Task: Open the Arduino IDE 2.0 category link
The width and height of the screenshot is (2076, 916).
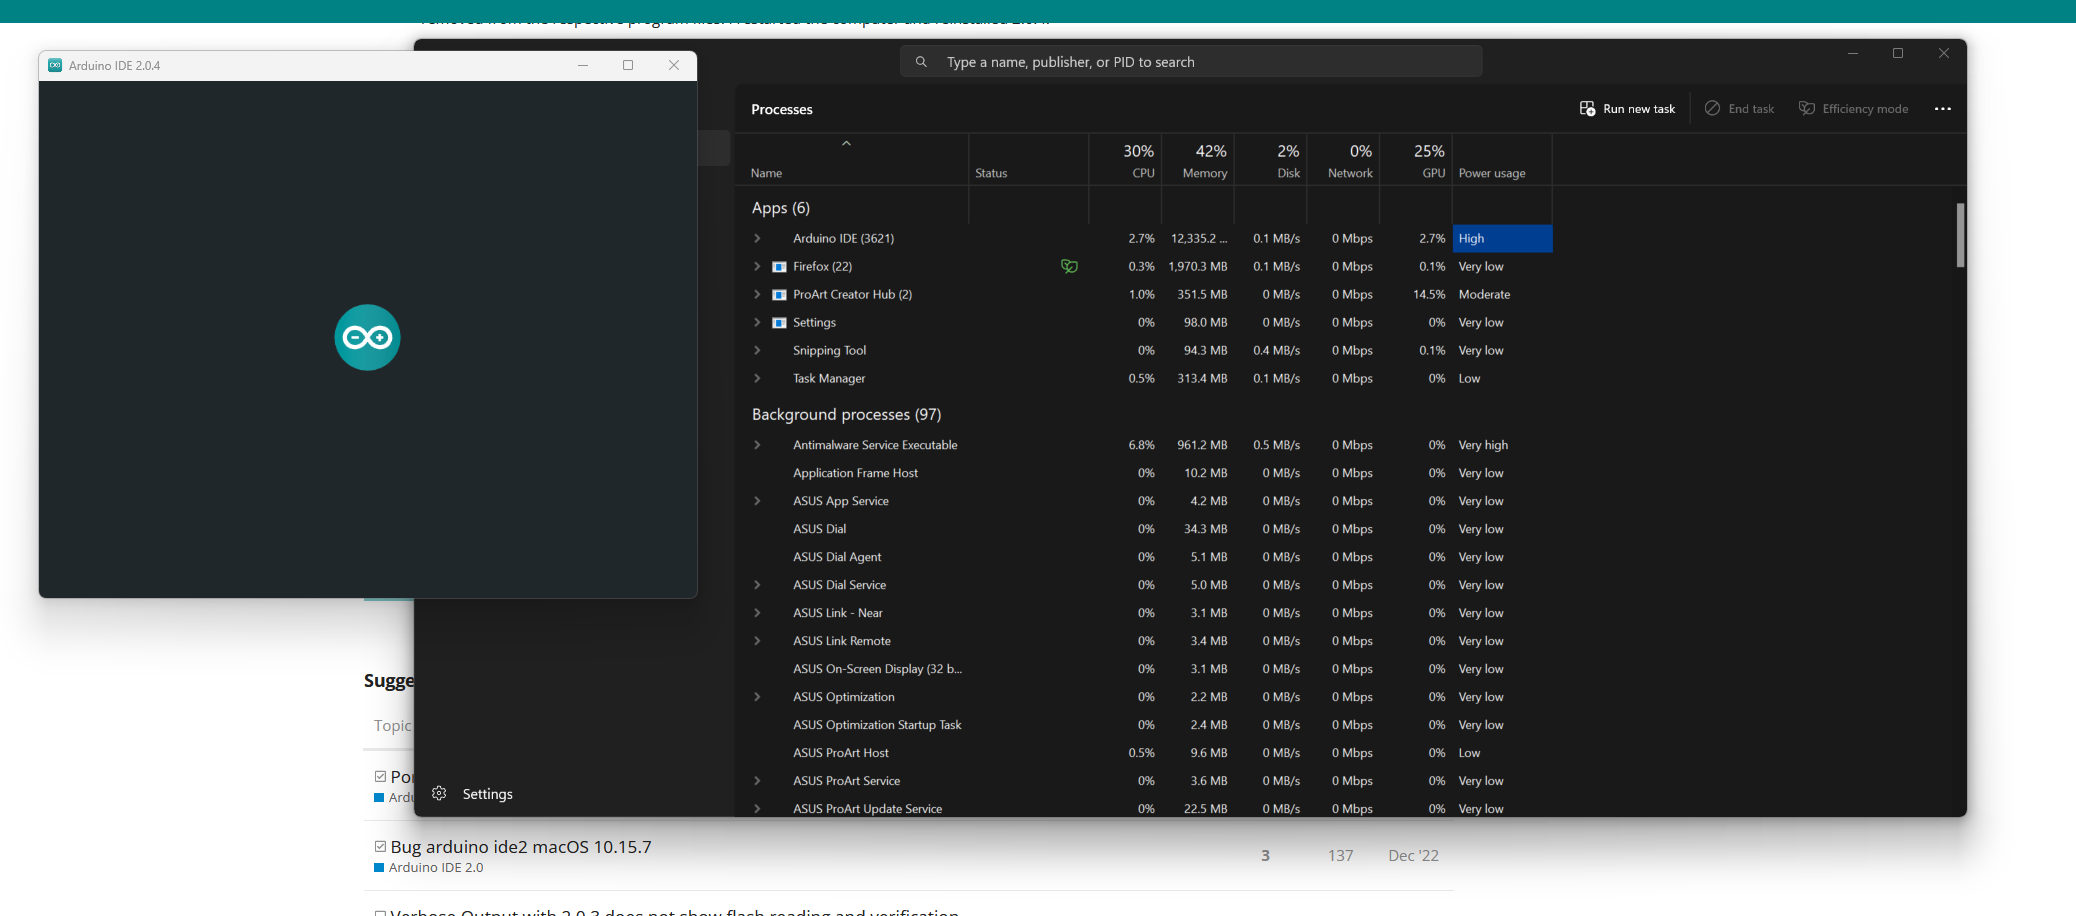Action: 436,868
